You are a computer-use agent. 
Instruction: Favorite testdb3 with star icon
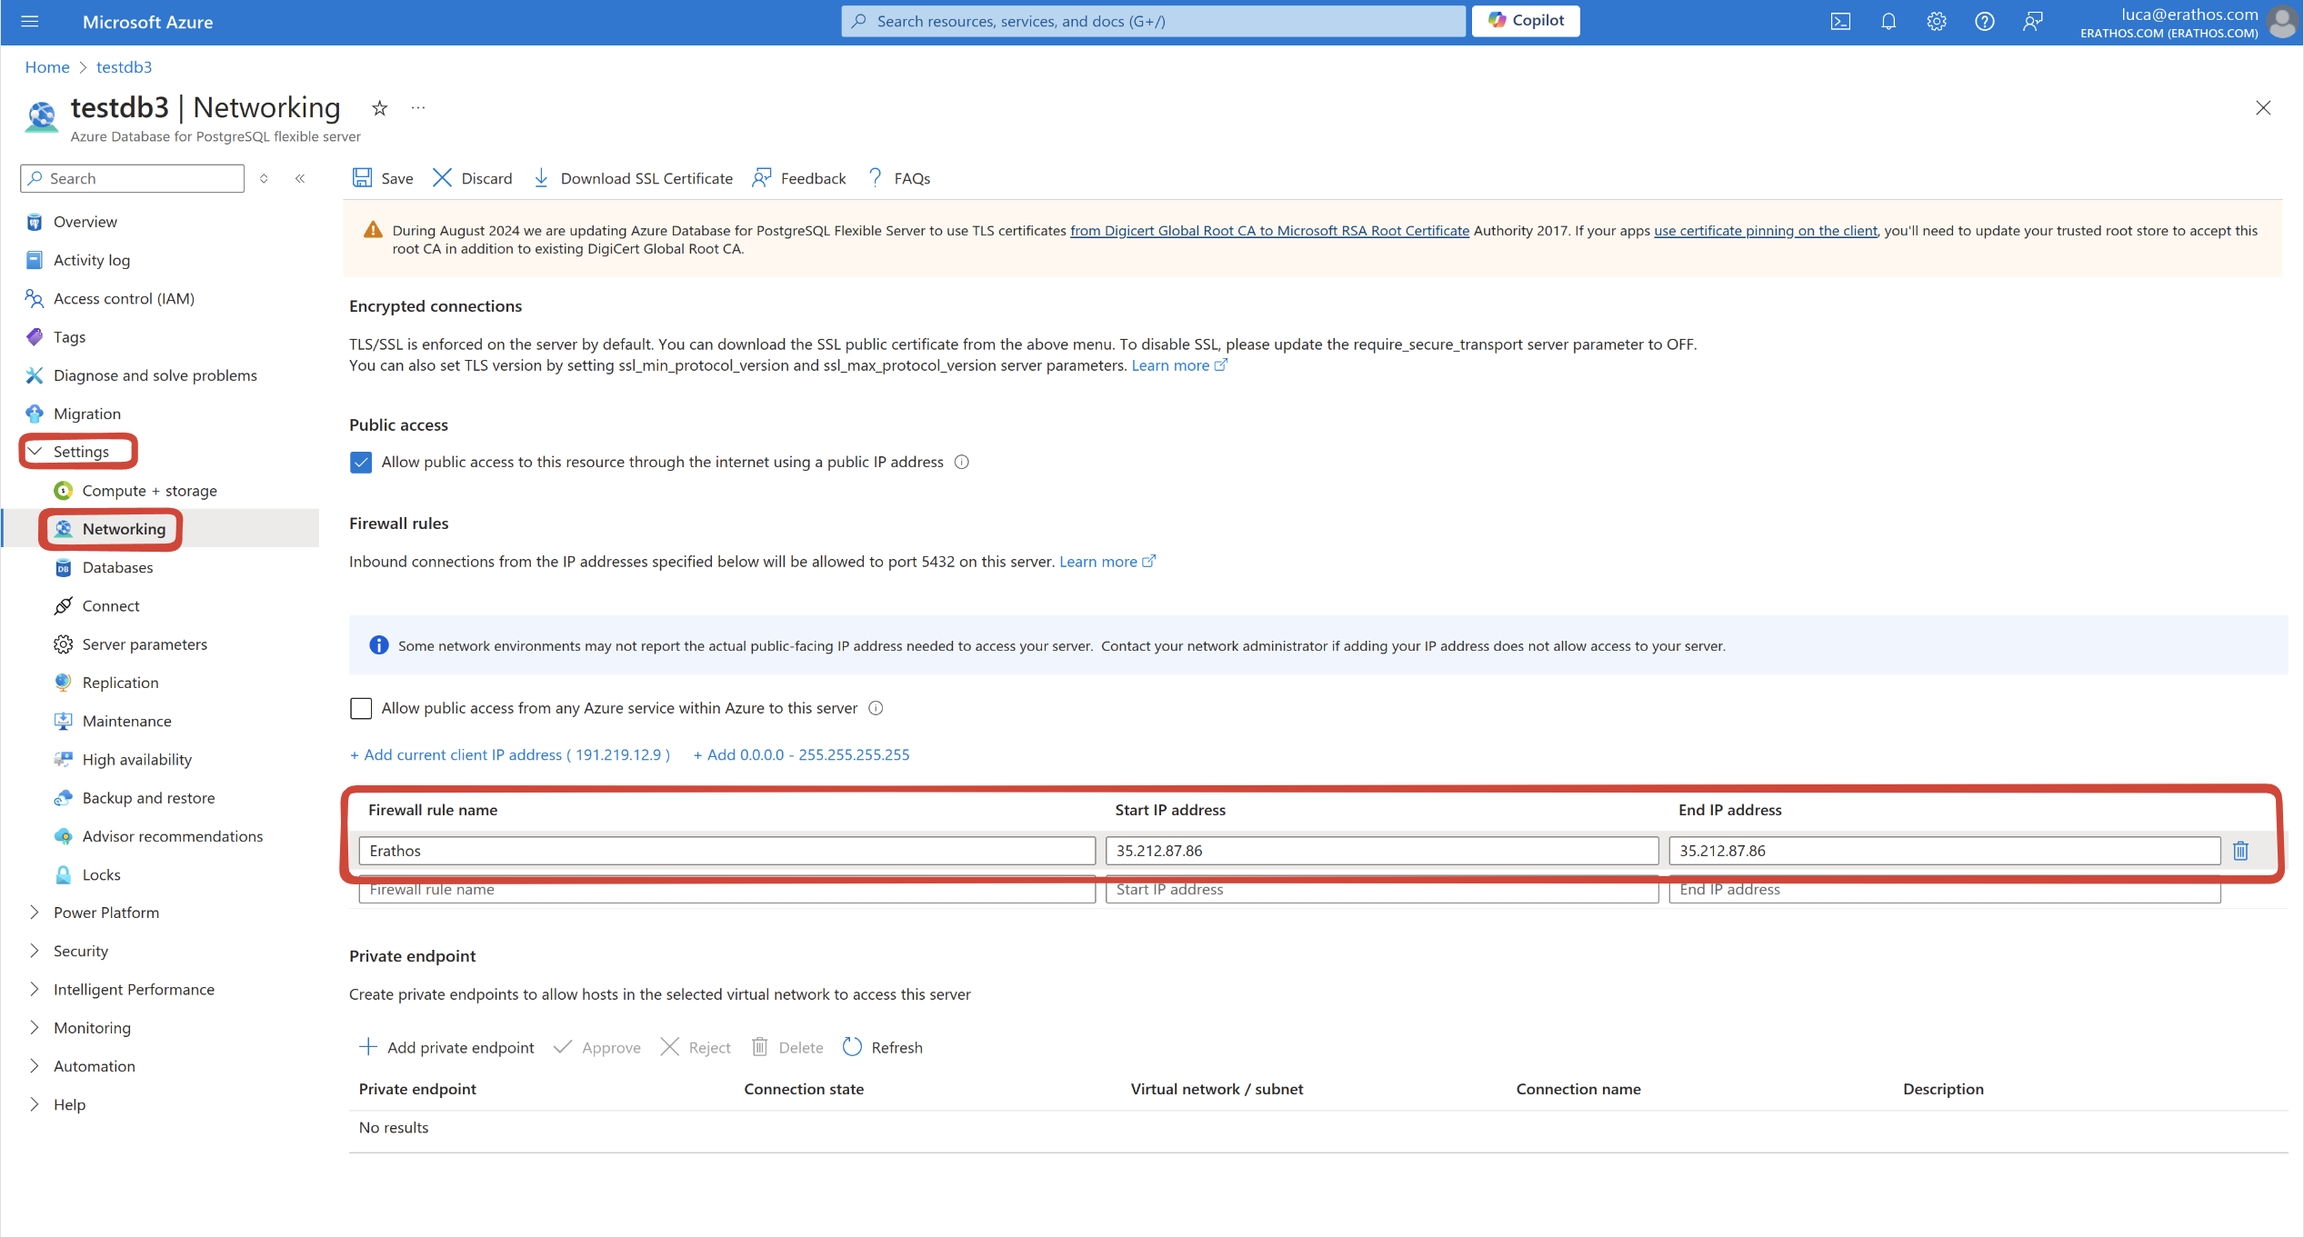pyautogui.click(x=380, y=108)
